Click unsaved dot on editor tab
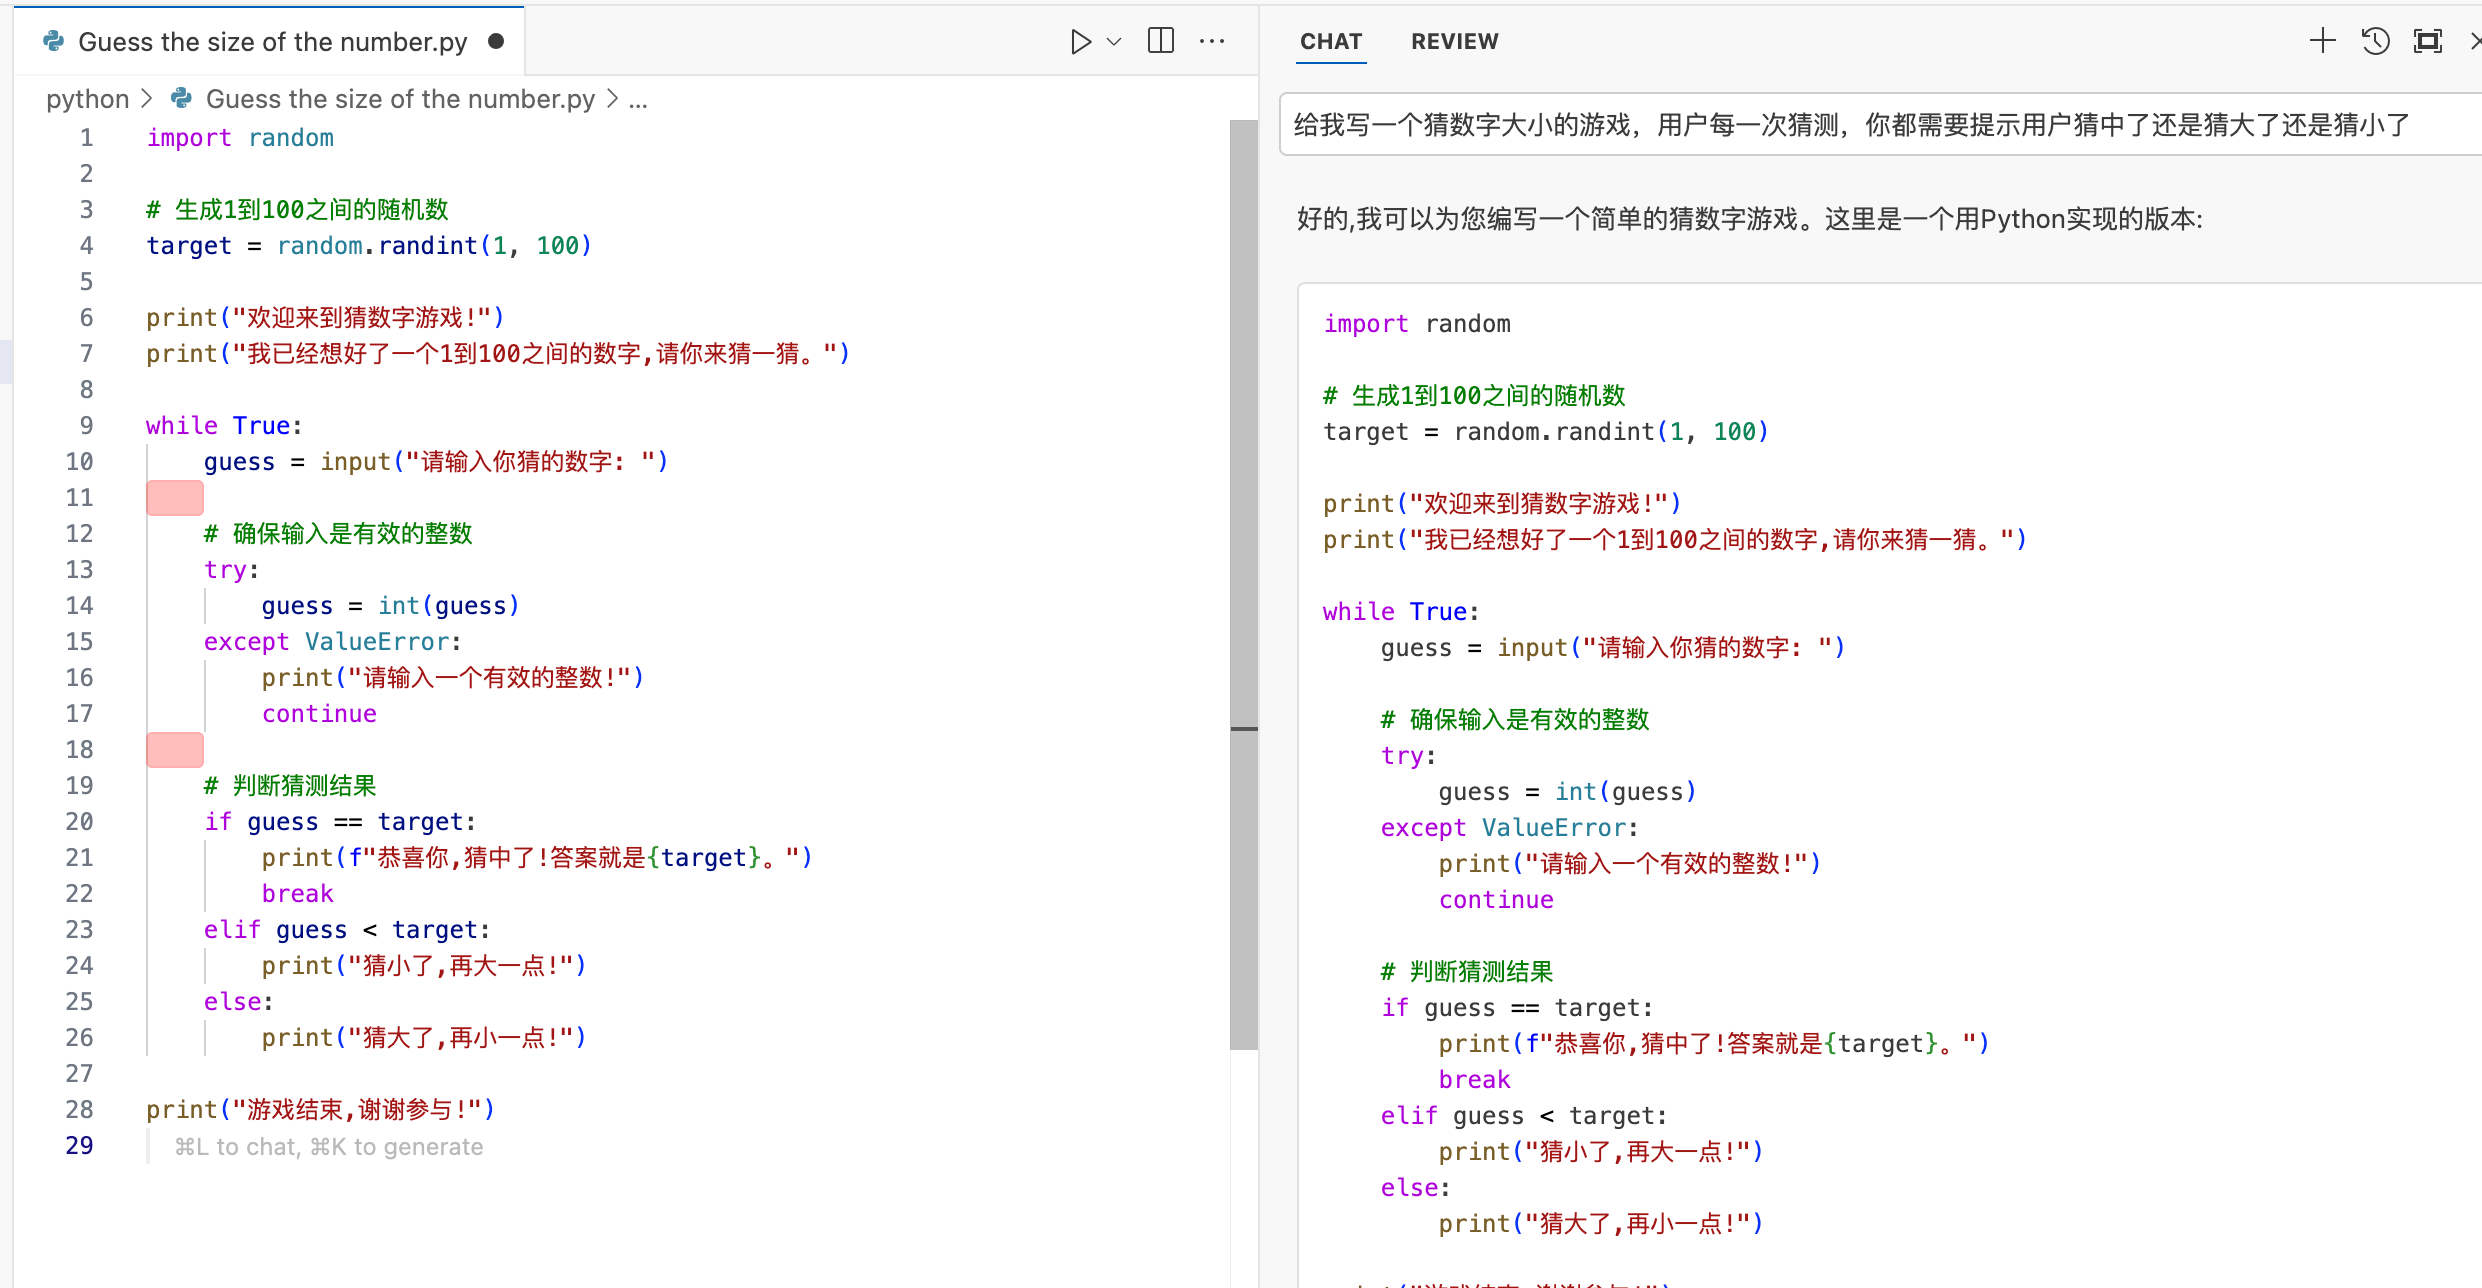The height and width of the screenshot is (1288, 2482). coord(496,42)
